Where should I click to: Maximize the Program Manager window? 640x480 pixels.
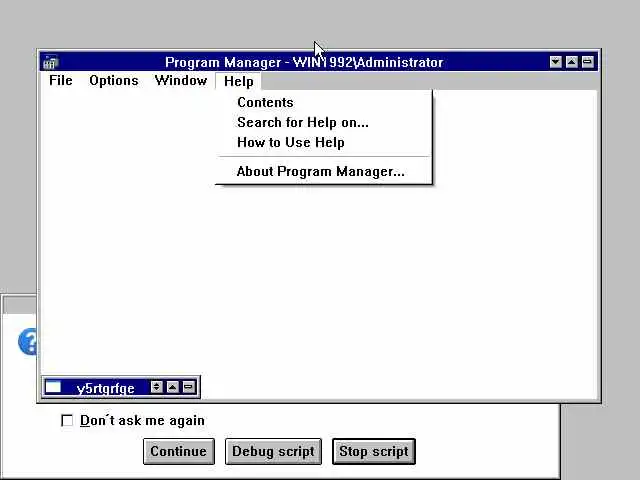[x=571, y=62]
